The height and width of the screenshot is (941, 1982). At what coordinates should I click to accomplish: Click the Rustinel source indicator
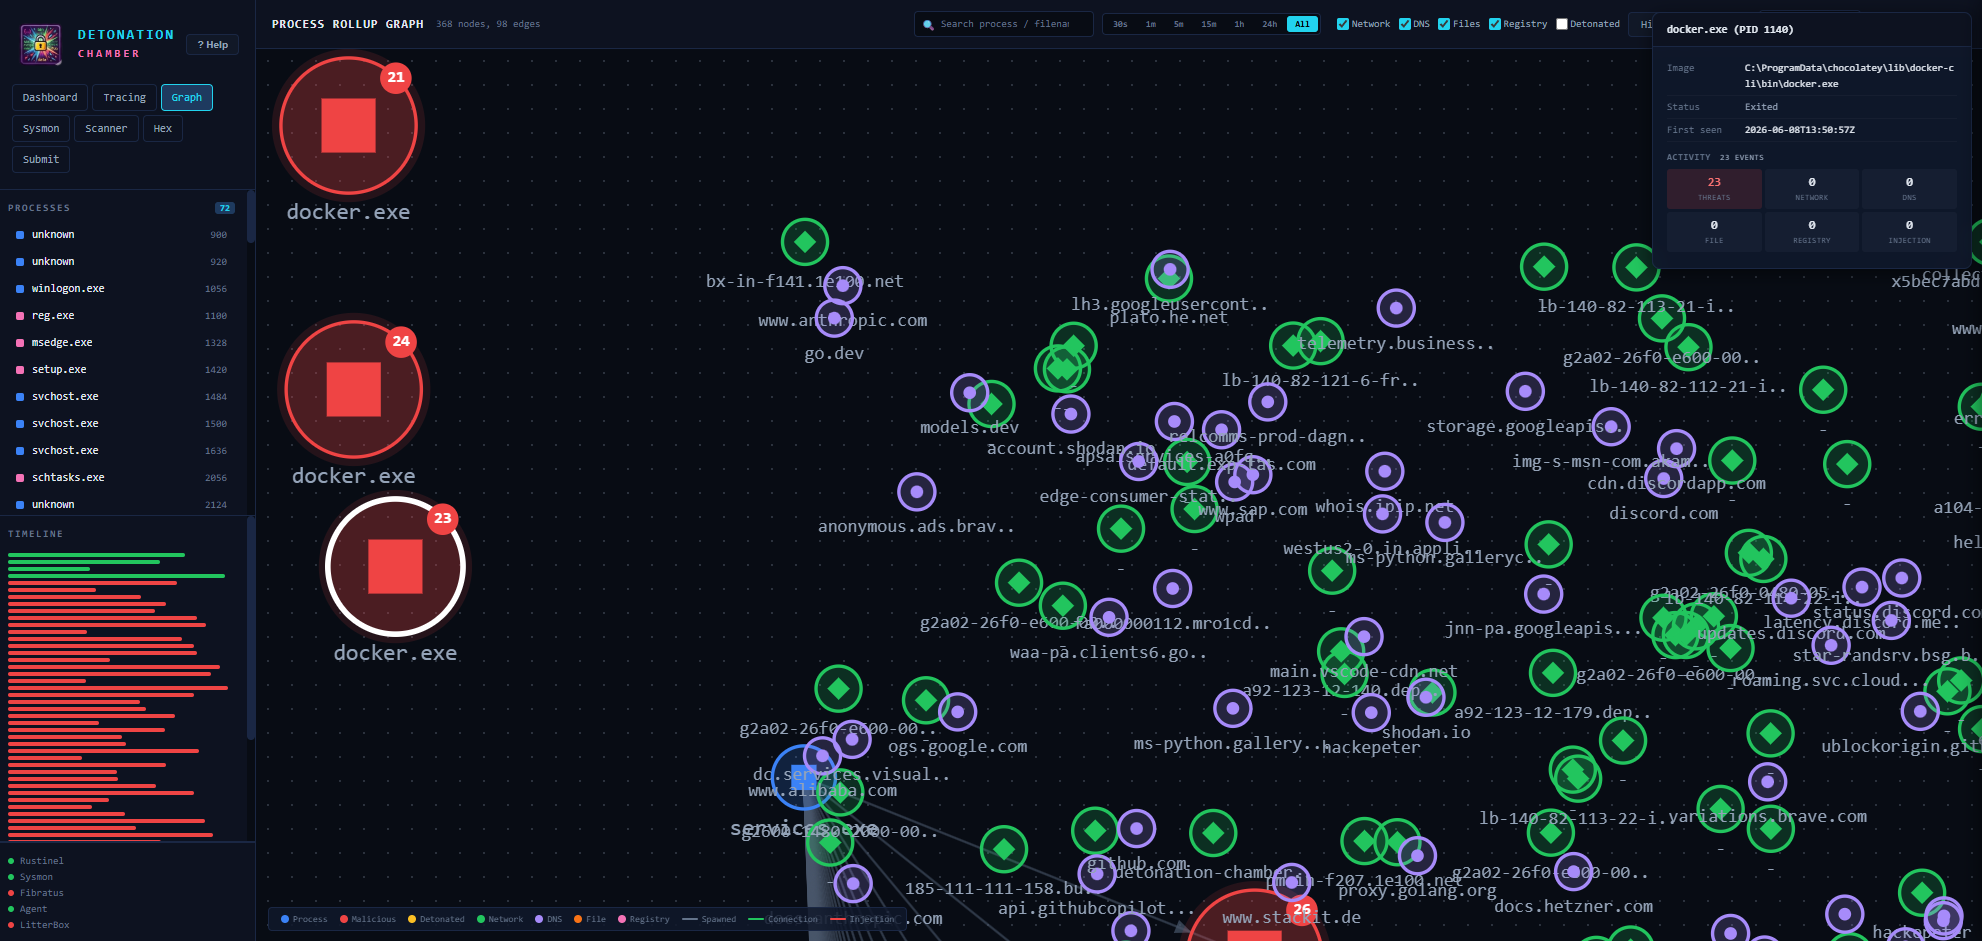[36, 861]
